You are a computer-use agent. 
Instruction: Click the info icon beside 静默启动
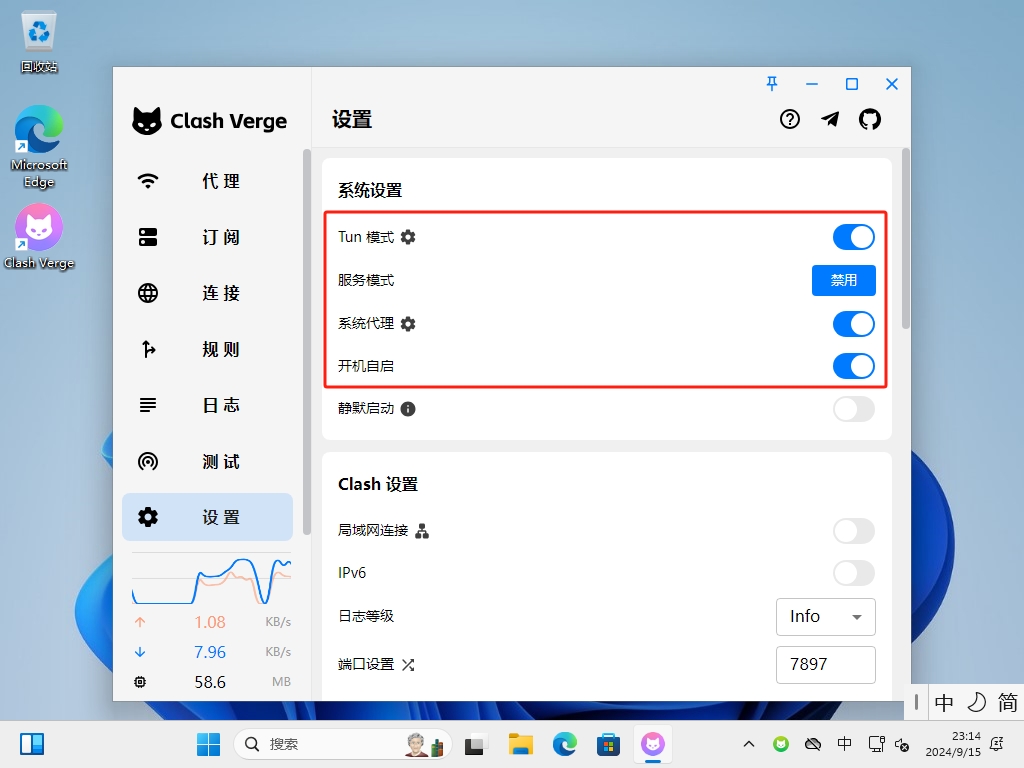click(408, 408)
